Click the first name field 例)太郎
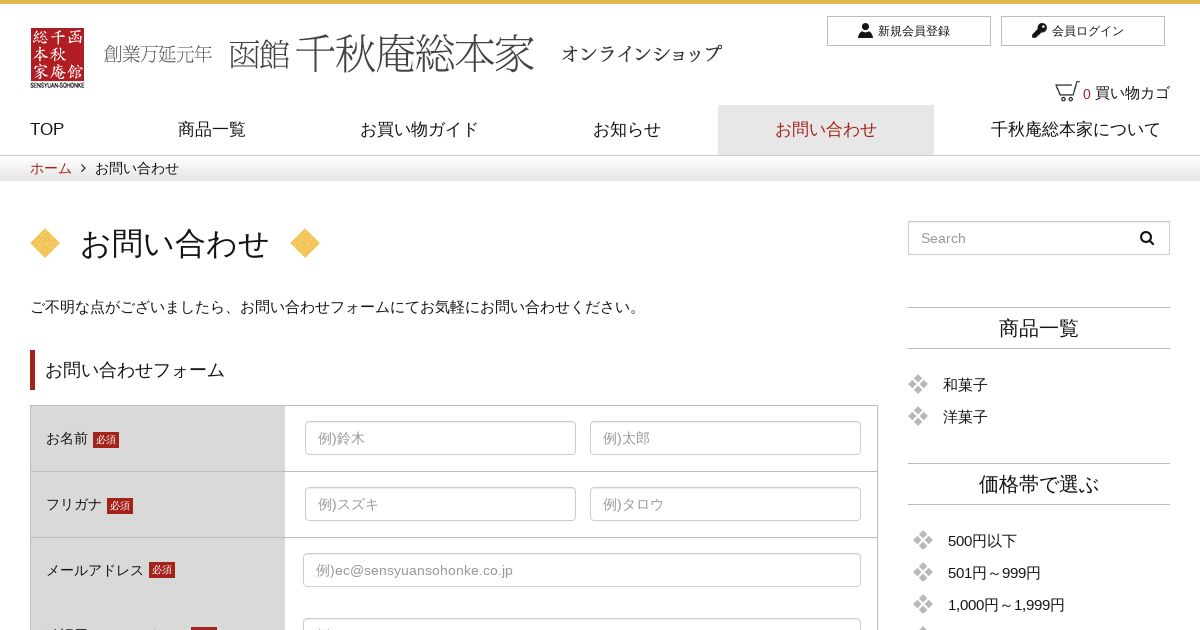The width and height of the screenshot is (1200, 630). pos(725,438)
